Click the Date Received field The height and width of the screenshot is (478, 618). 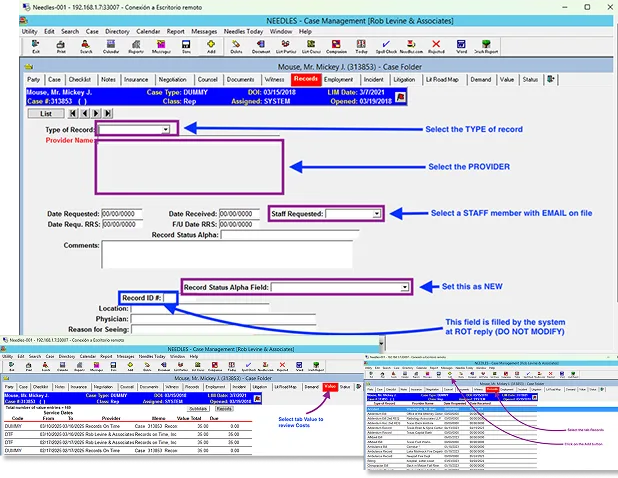point(239,214)
